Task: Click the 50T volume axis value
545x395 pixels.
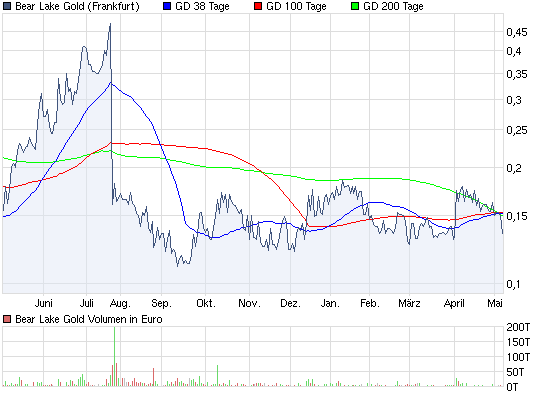Action: [515, 372]
